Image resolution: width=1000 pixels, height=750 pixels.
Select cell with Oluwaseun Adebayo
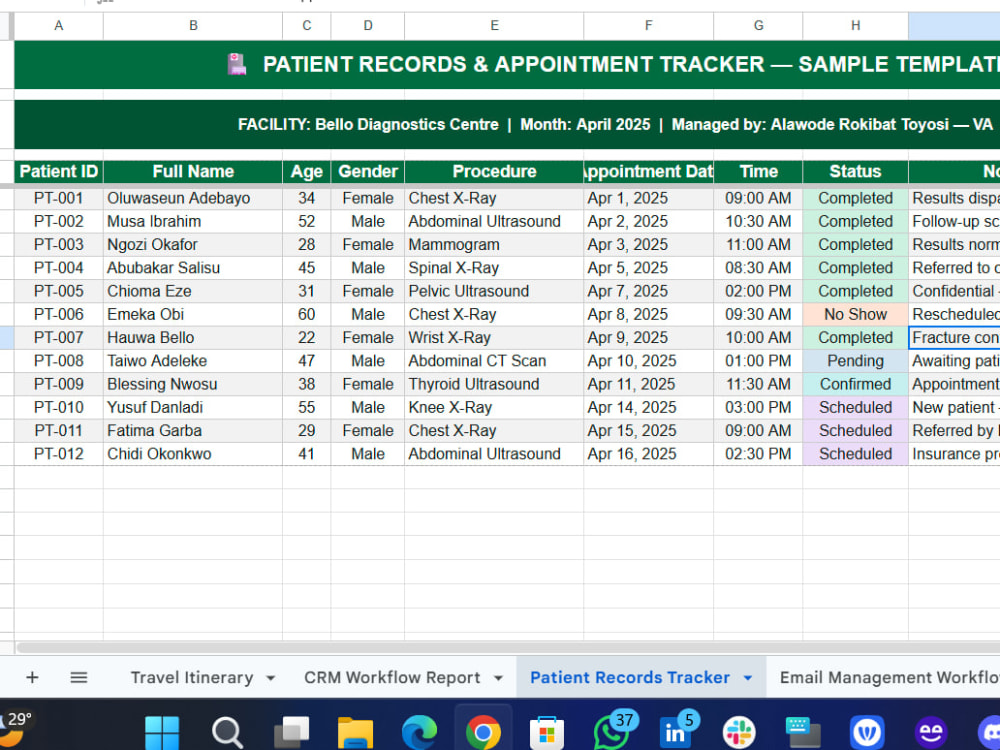[x=193, y=198]
